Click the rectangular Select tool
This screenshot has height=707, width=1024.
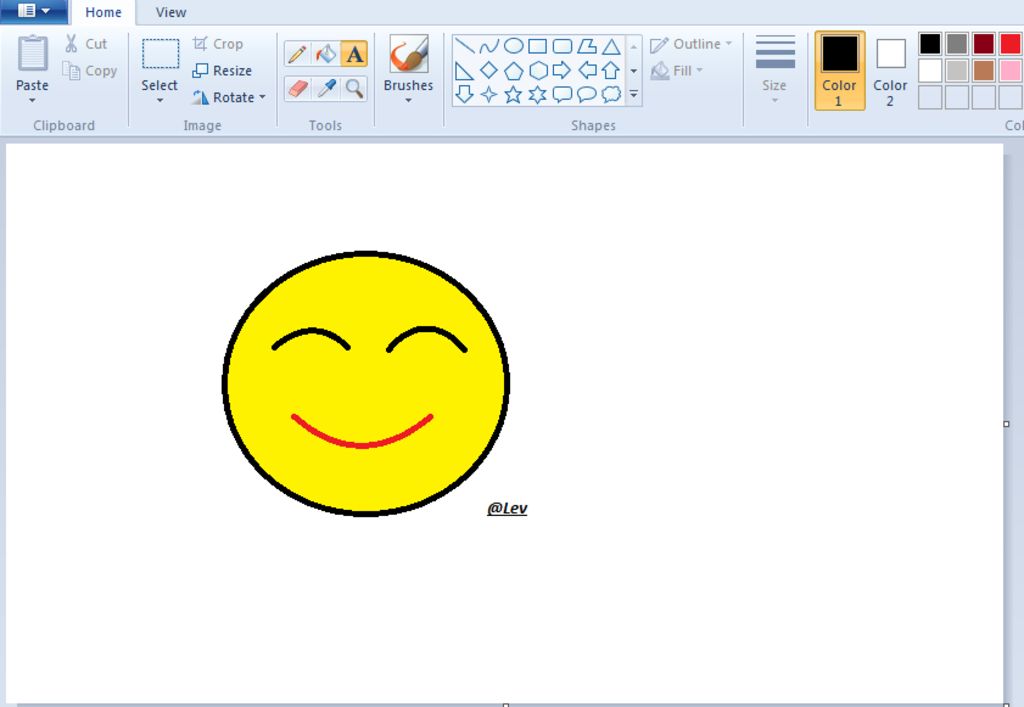(x=160, y=54)
